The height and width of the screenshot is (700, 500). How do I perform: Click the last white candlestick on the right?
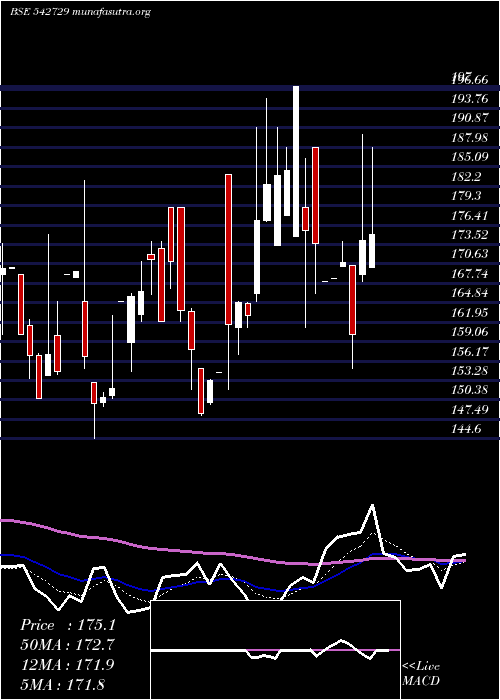click(x=372, y=251)
